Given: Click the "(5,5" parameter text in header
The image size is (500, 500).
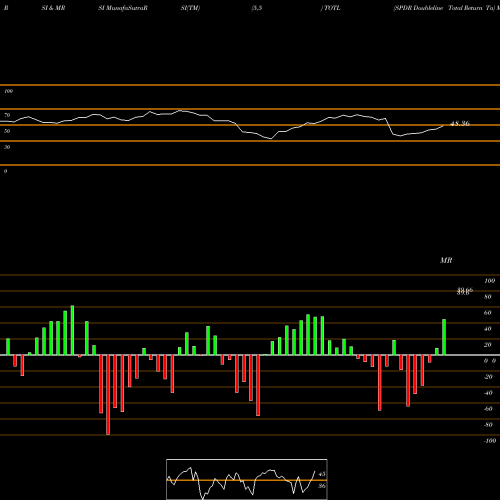Looking at the screenshot, I should (x=257, y=8).
